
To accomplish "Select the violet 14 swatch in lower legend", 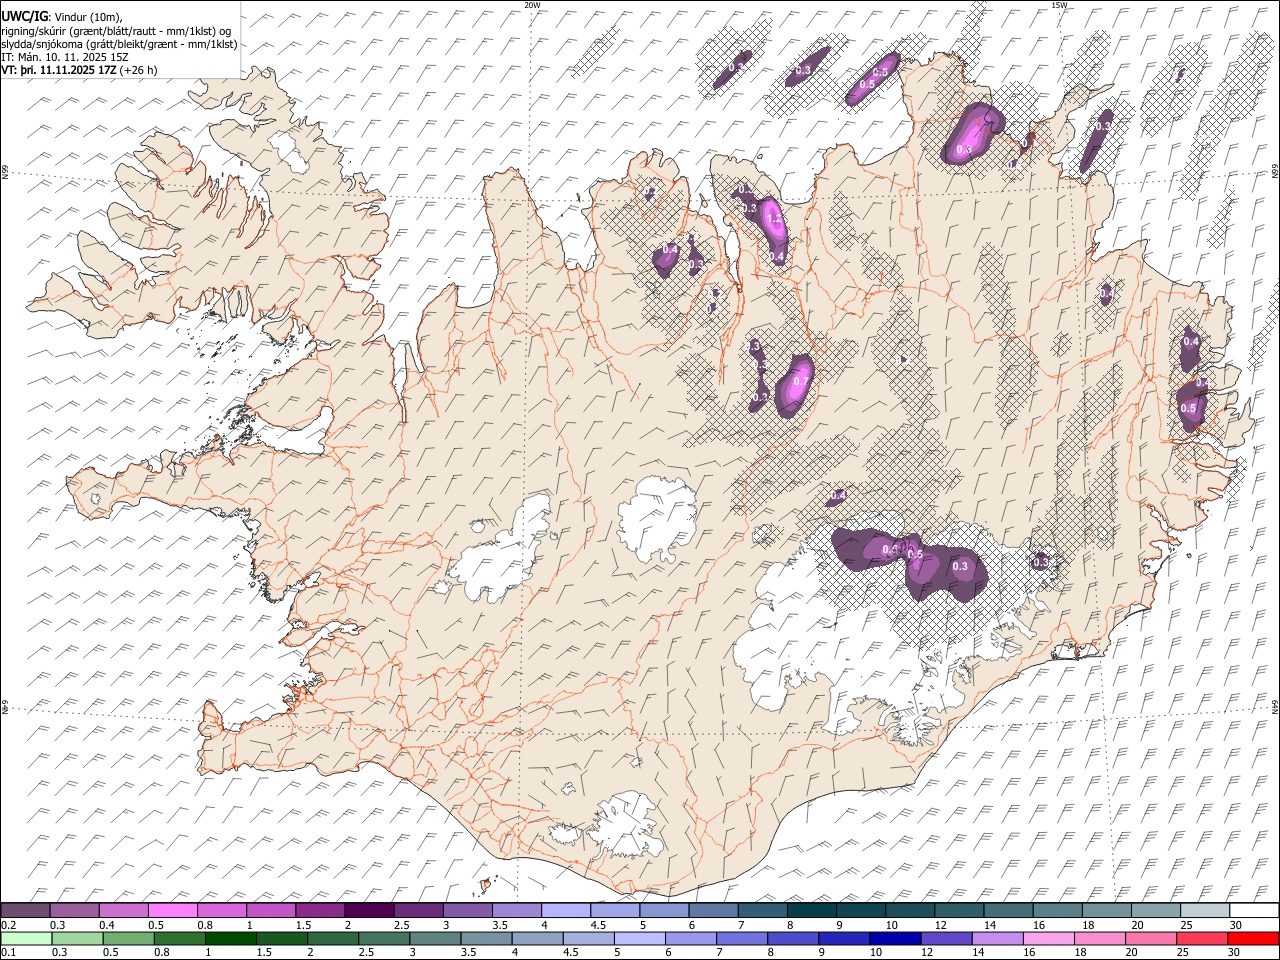I will [x=996, y=938].
